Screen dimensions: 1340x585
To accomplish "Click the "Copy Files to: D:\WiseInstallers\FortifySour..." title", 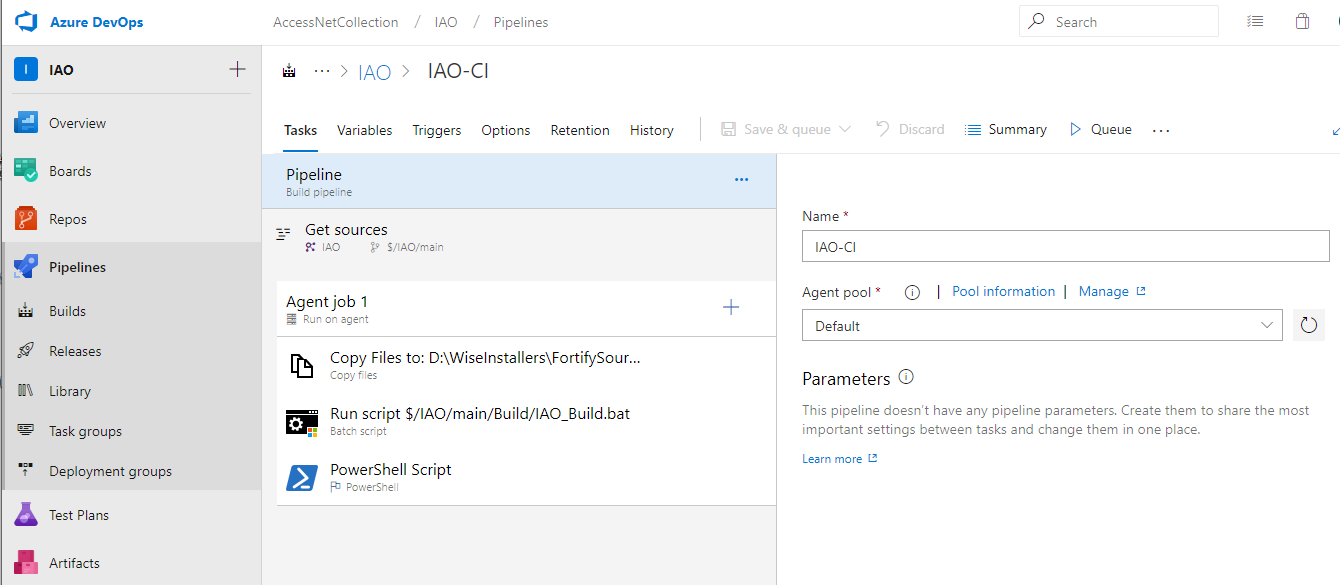I will (x=485, y=358).
